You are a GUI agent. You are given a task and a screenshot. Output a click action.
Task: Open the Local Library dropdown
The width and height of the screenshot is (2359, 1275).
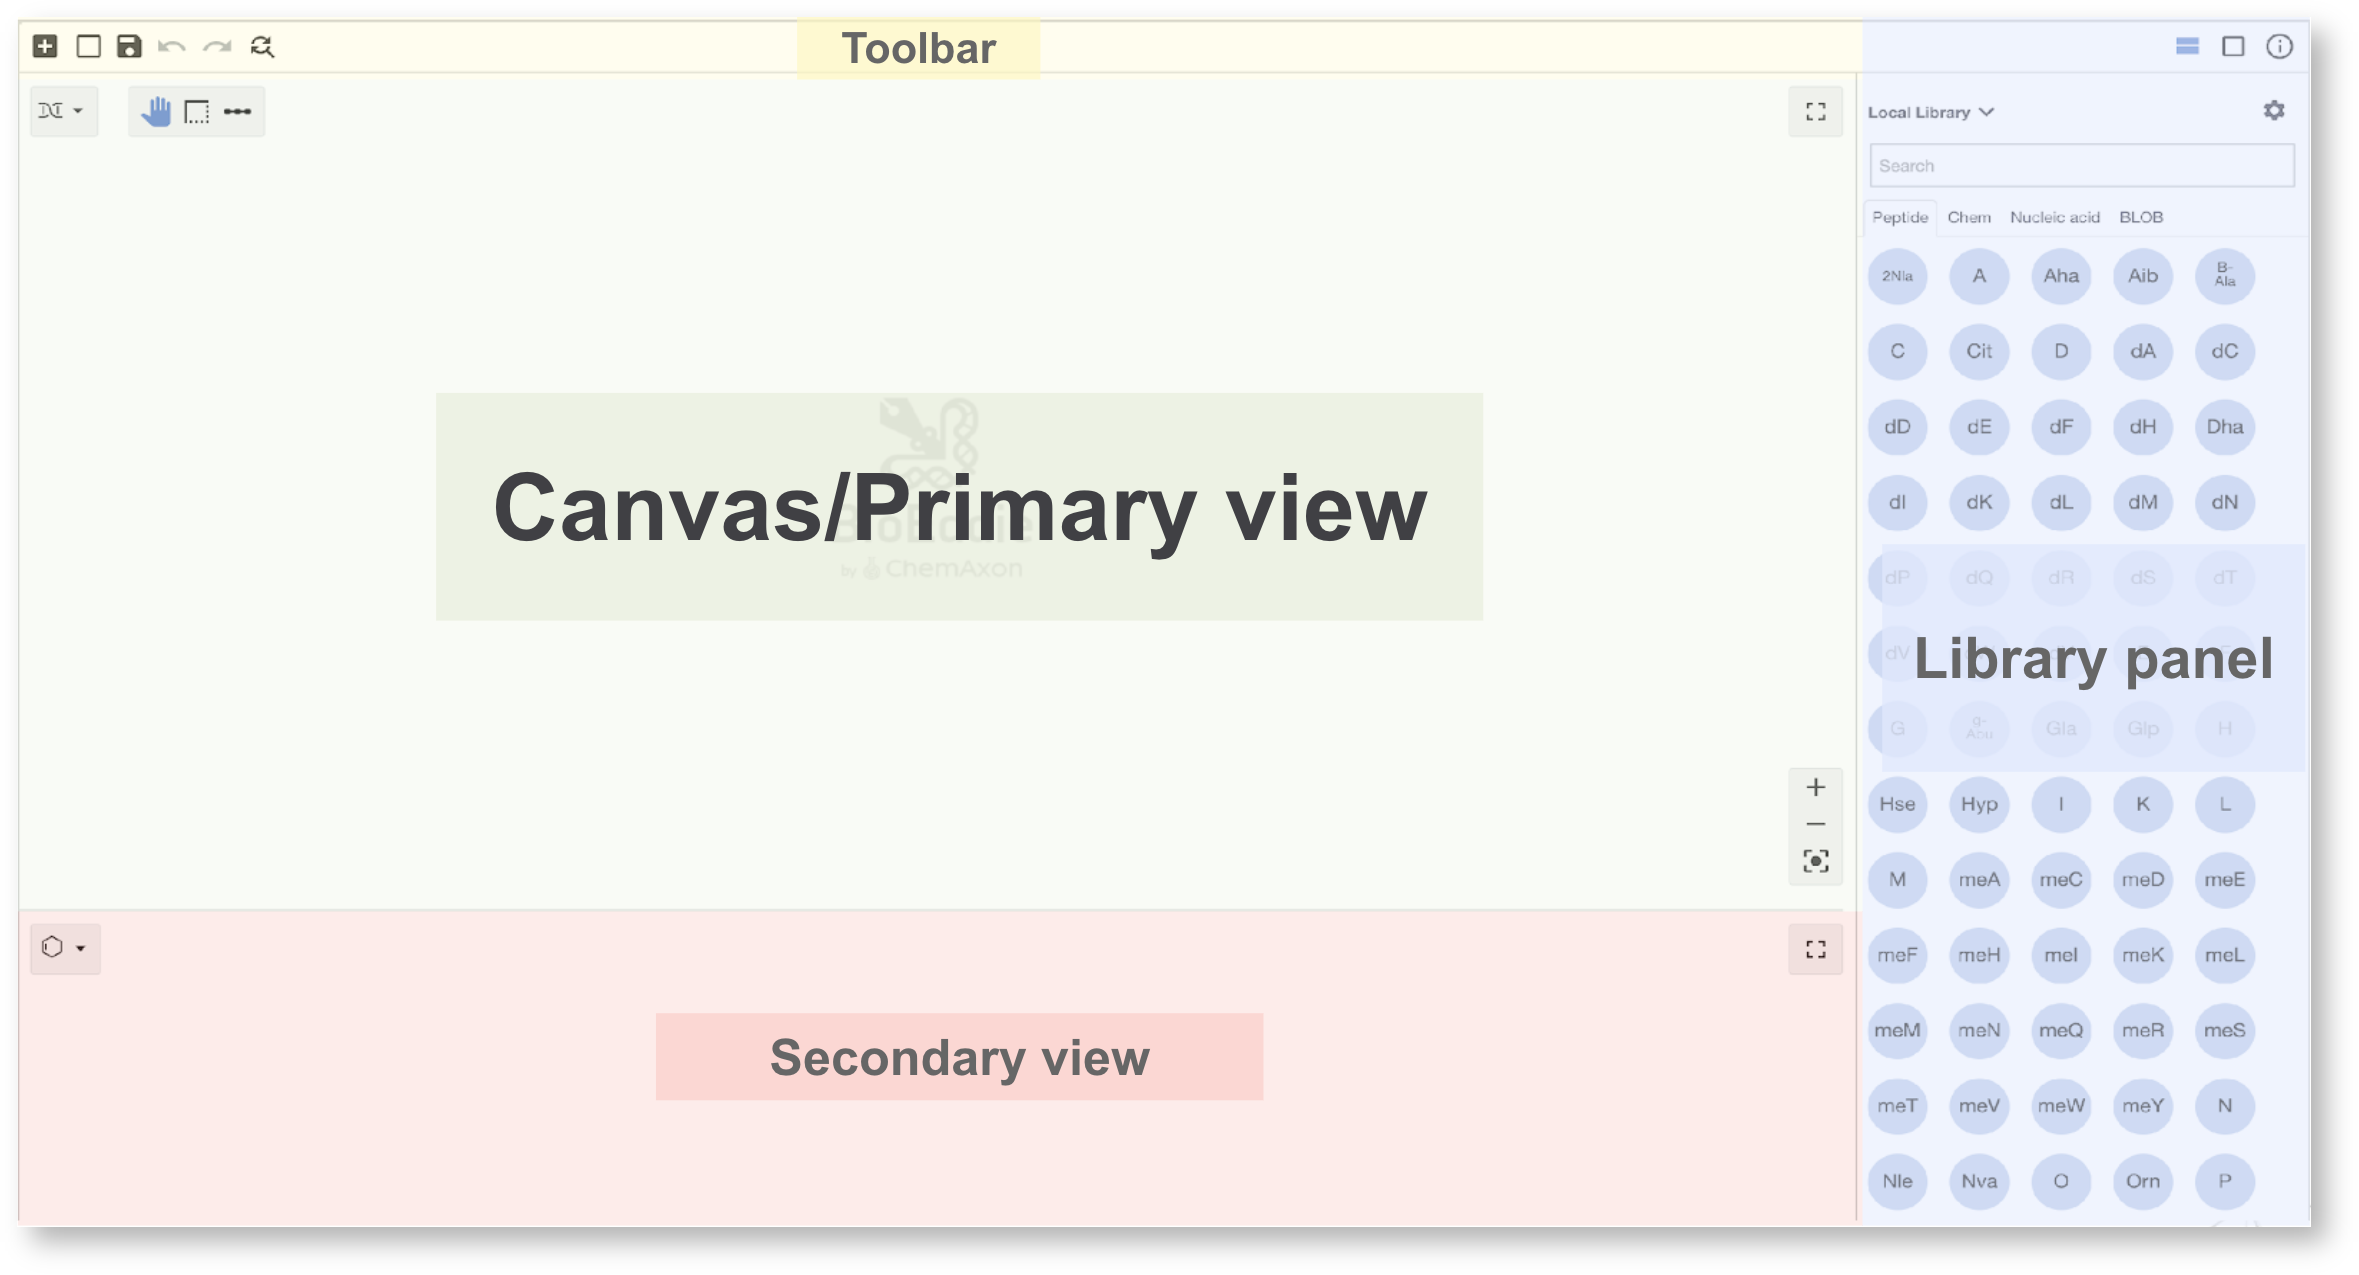(x=1932, y=112)
